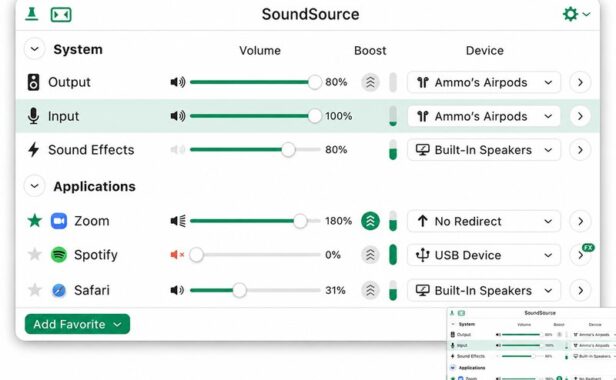Click the Zoom volume slider
Image resolution: width=616 pixels, height=380 pixels.
(255, 221)
